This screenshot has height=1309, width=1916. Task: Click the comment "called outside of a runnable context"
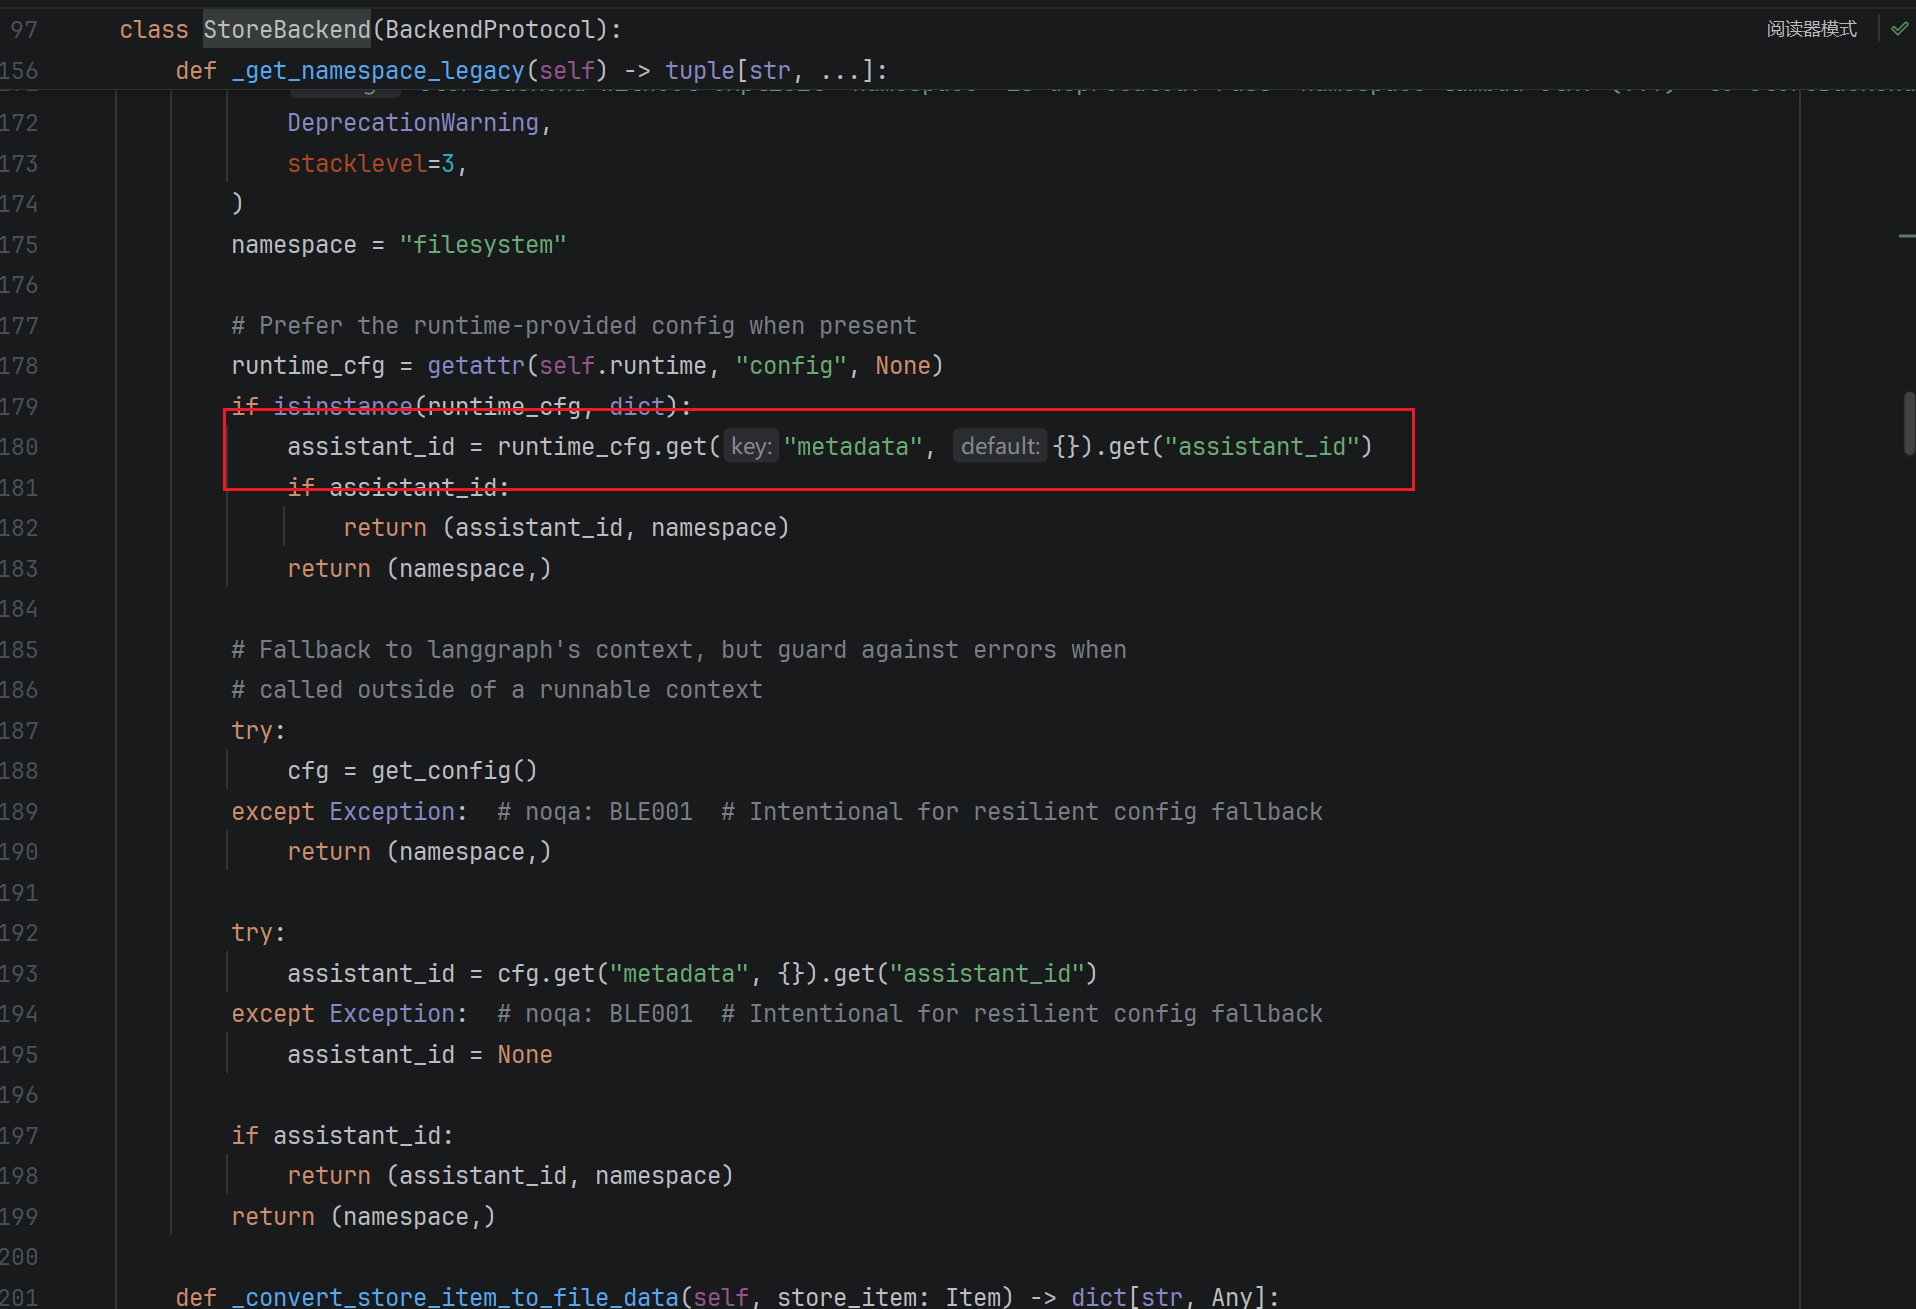pos(497,690)
